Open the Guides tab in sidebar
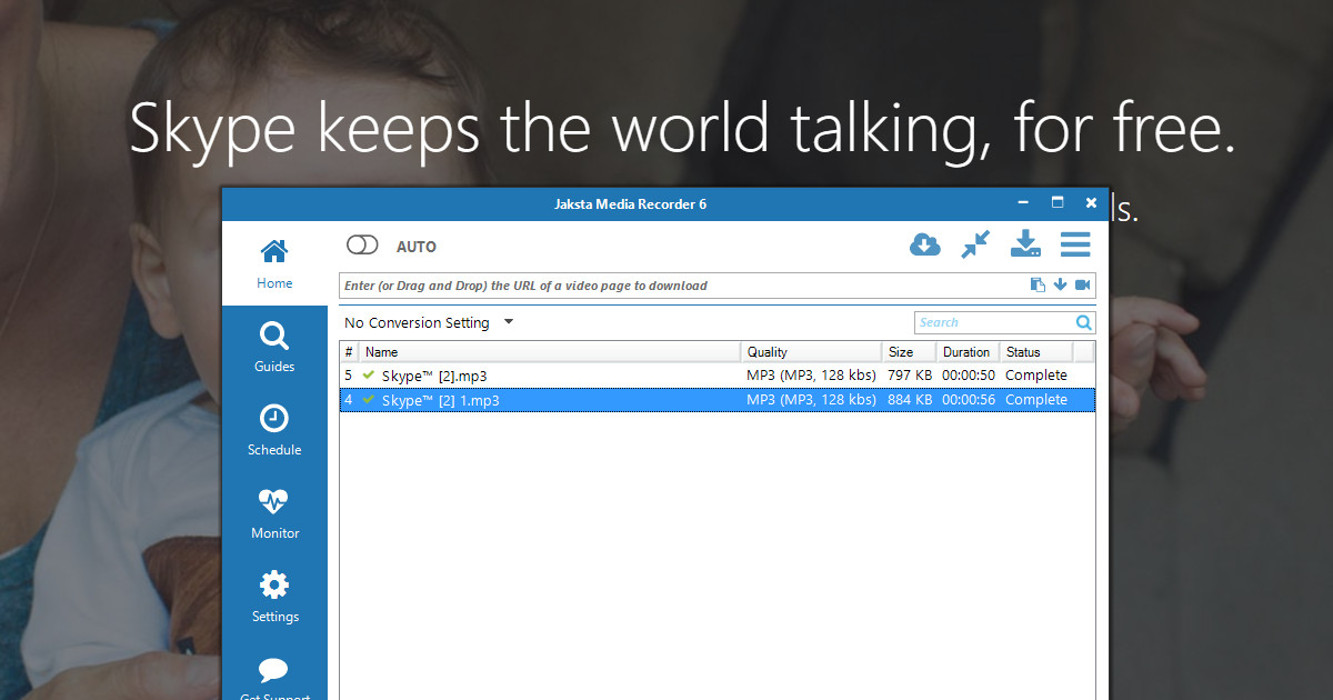 click(x=274, y=347)
